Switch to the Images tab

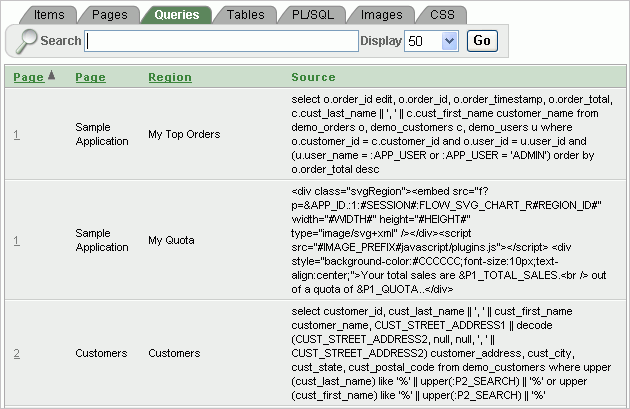click(x=382, y=15)
